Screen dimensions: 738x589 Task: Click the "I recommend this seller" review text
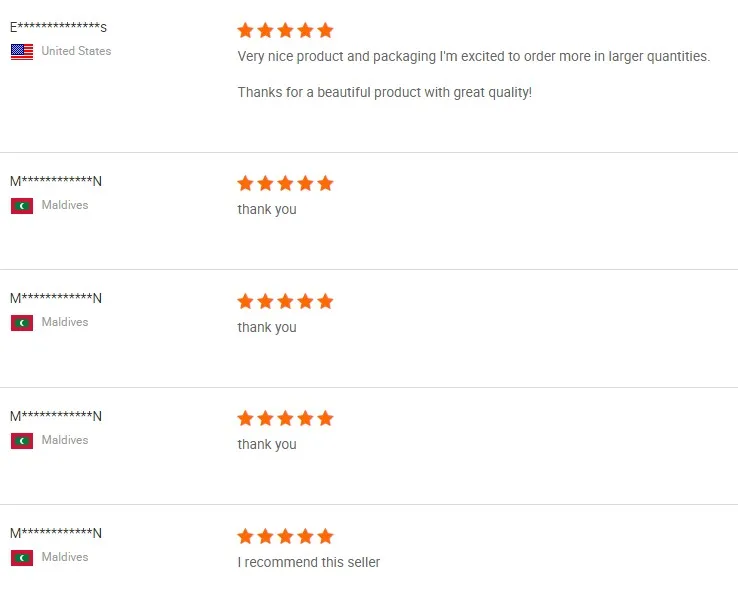coord(308,563)
